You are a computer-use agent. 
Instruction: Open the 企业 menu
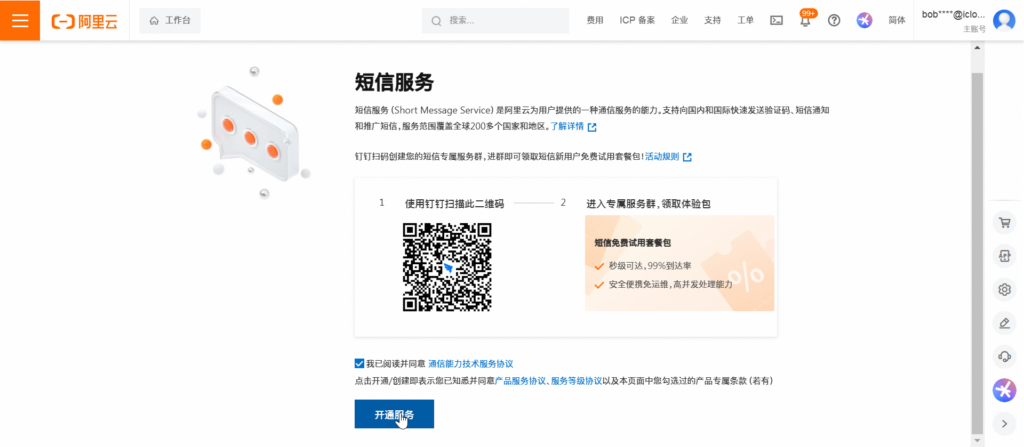pos(679,20)
